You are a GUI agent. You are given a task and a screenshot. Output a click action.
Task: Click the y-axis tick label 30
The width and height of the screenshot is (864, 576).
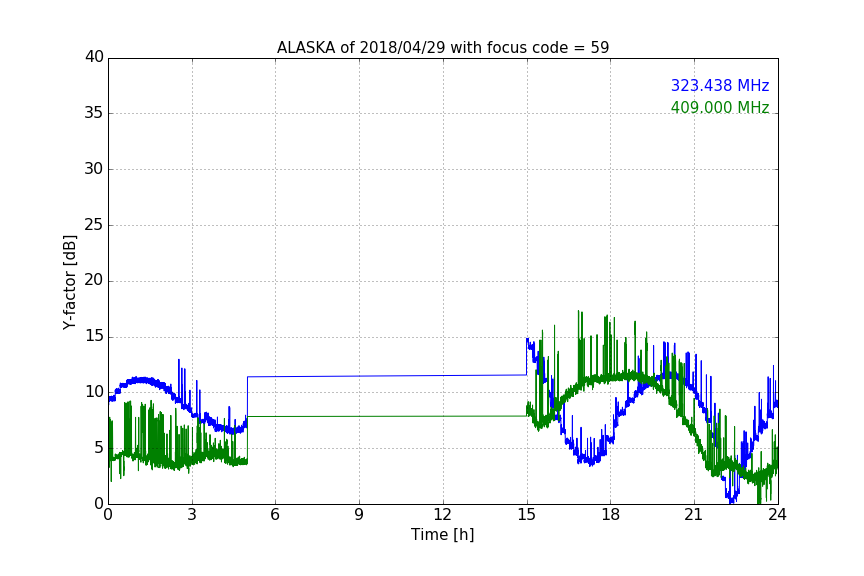click(94, 169)
